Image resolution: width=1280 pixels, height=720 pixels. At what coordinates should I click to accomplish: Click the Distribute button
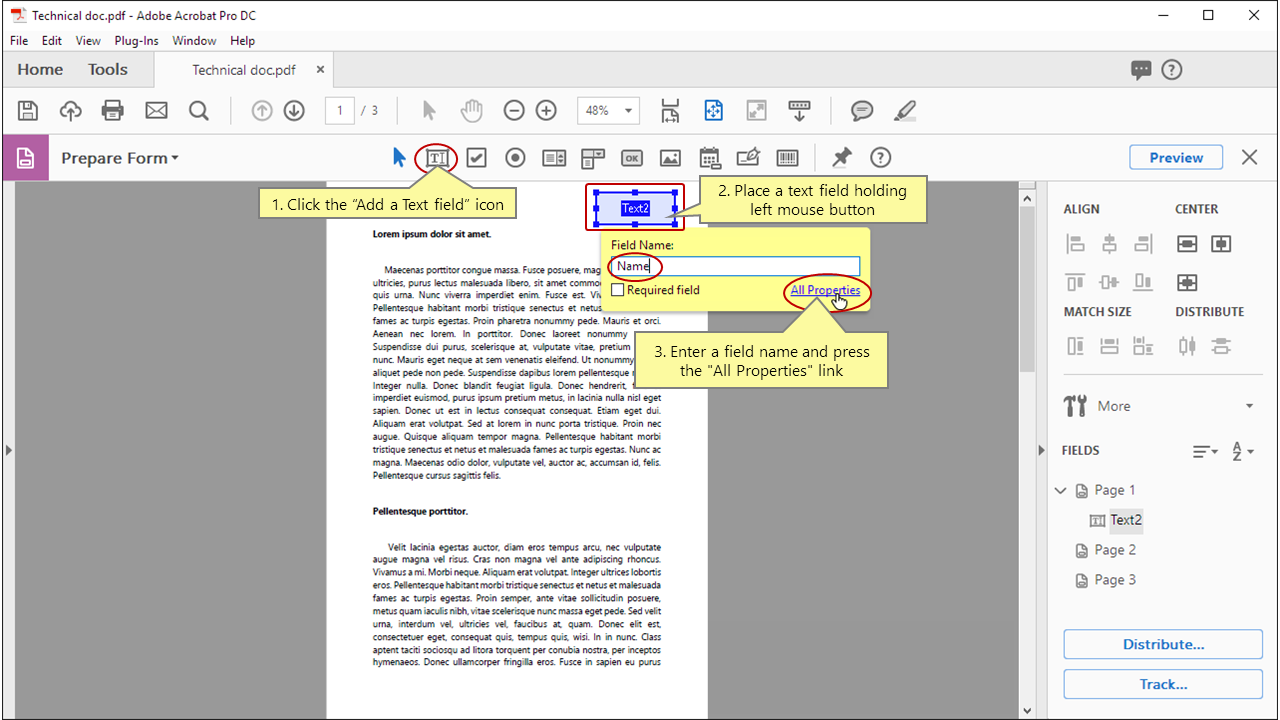1162,644
